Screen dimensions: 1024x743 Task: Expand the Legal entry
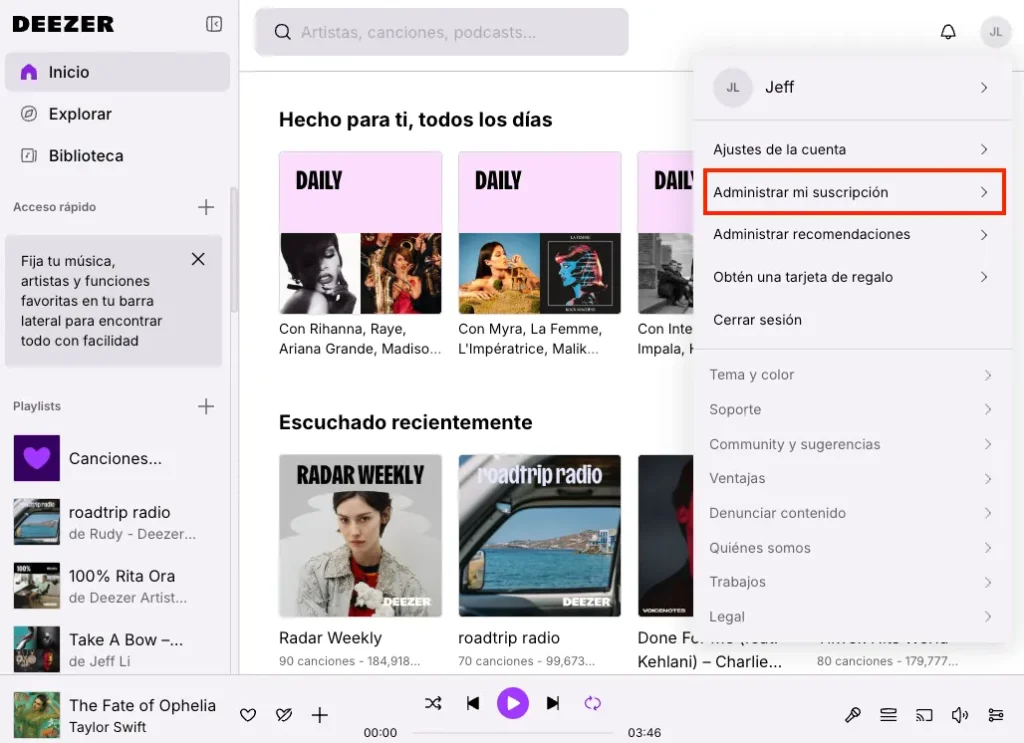coord(851,616)
